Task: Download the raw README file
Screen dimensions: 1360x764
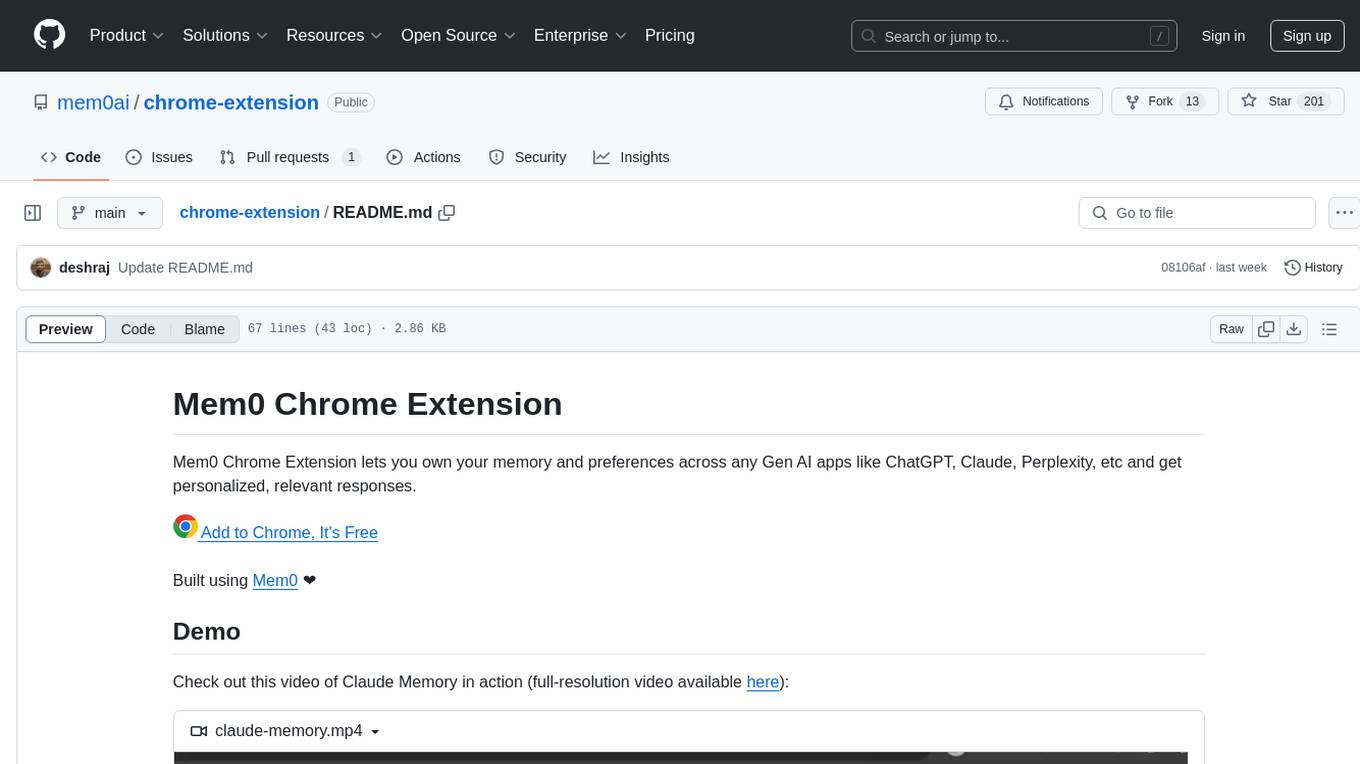Action: point(1293,329)
